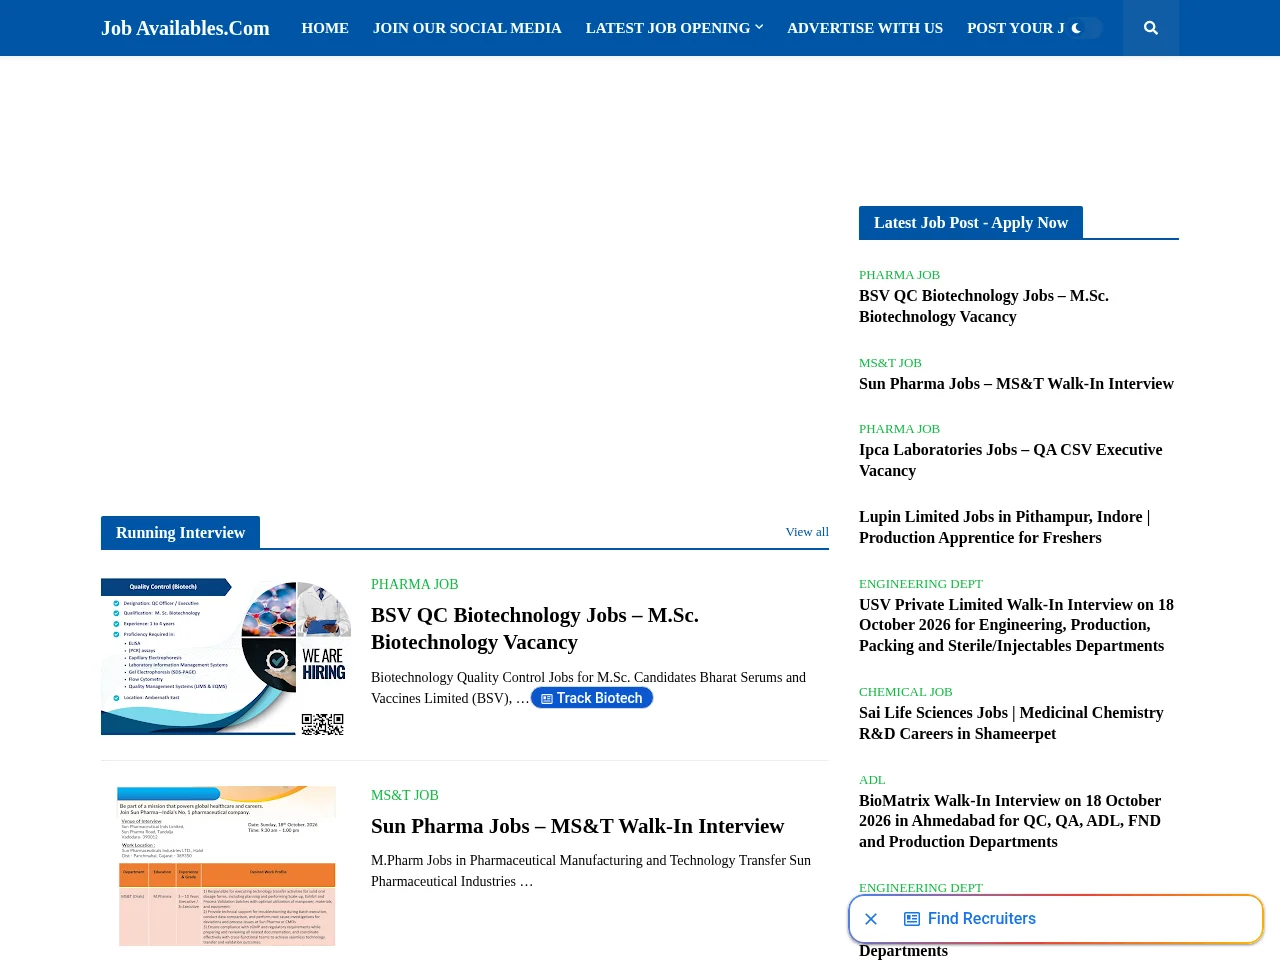Select CHEMICAL JOB category in sidebar
The width and height of the screenshot is (1280, 960).
click(x=905, y=692)
